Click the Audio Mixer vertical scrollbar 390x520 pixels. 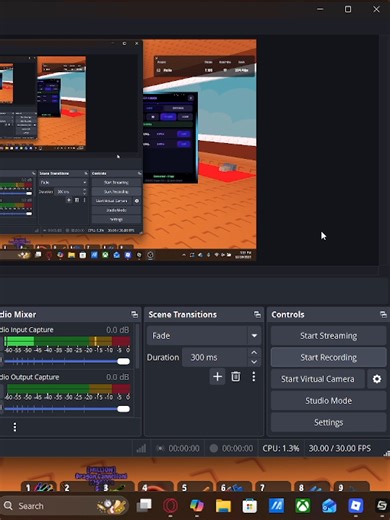pos(137,347)
